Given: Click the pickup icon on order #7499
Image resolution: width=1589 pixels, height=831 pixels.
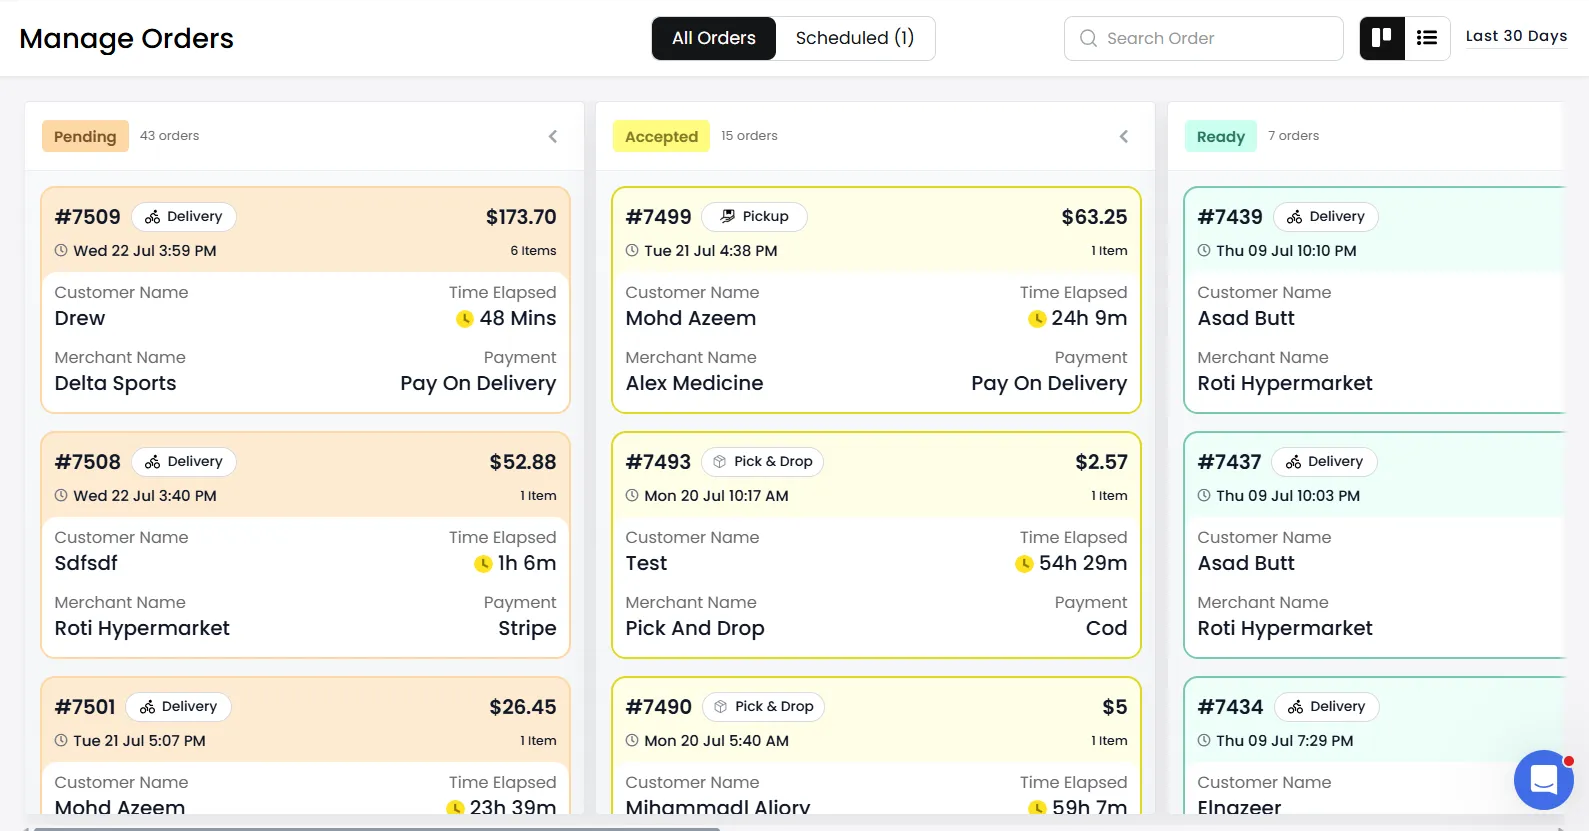Looking at the screenshot, I should click(727, 216).
